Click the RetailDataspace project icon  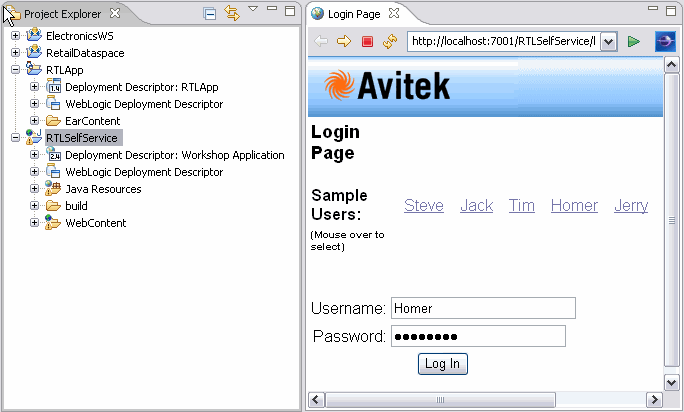click(34, 52)
